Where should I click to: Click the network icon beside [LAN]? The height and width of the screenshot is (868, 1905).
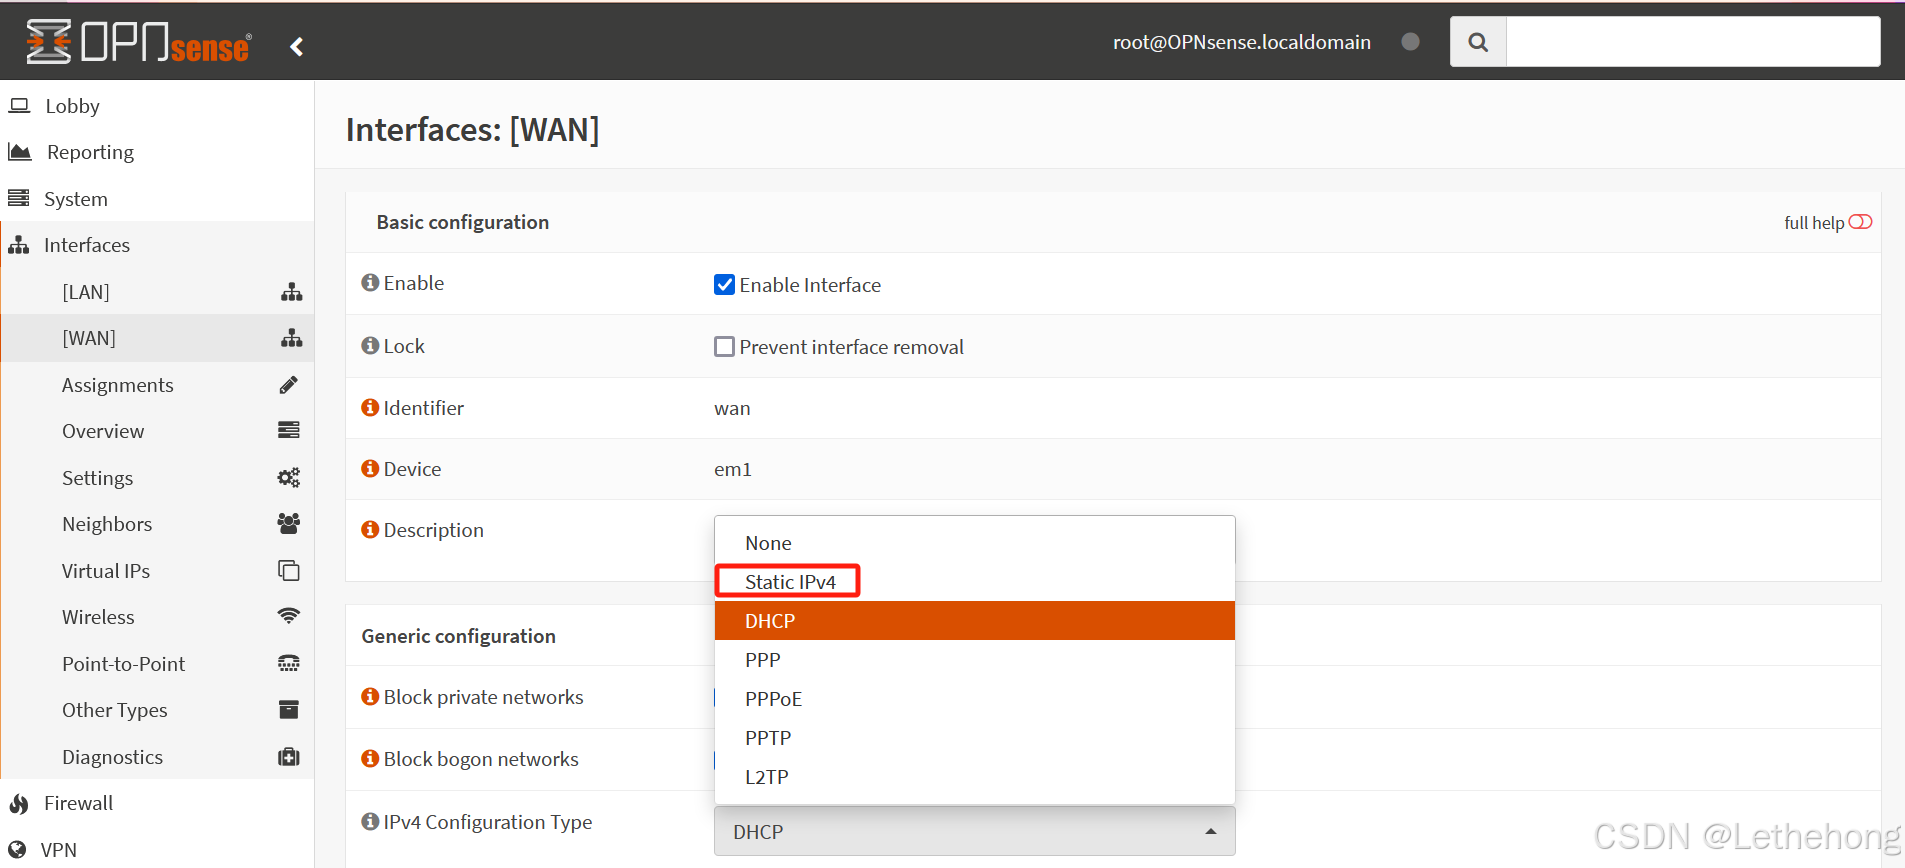click(291, 292)
